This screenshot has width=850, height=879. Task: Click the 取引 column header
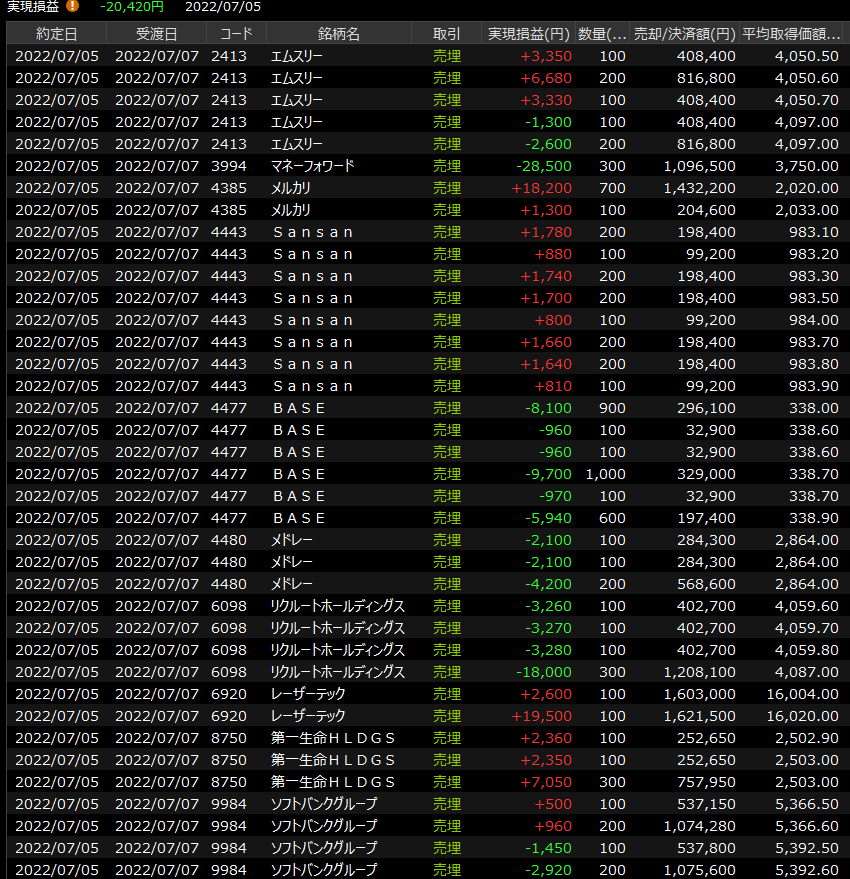coord(446,34)
